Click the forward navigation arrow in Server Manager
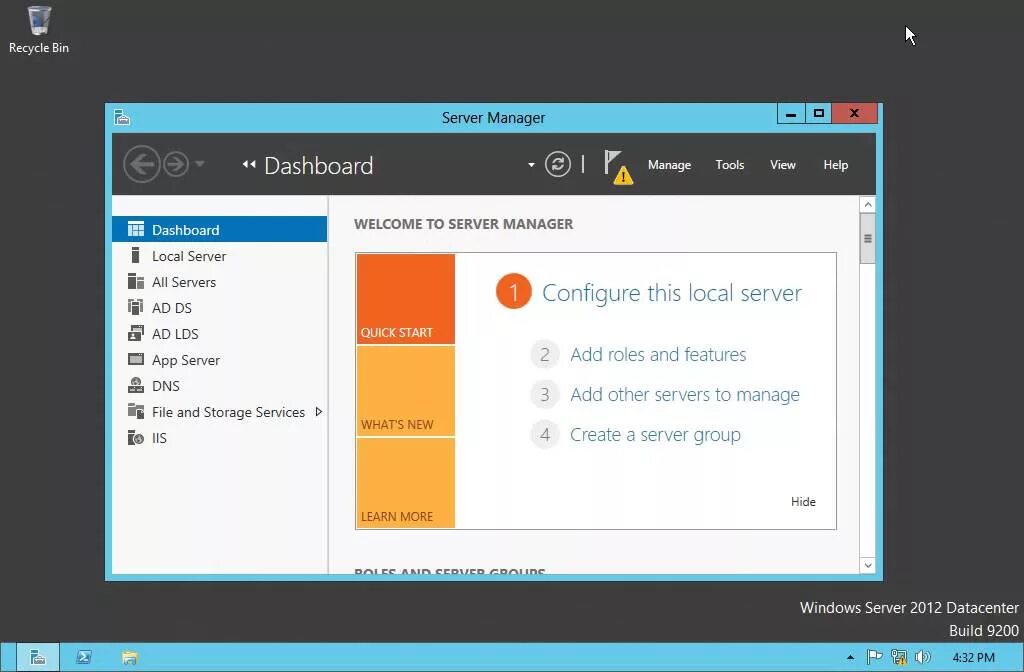 pos(176,164)
